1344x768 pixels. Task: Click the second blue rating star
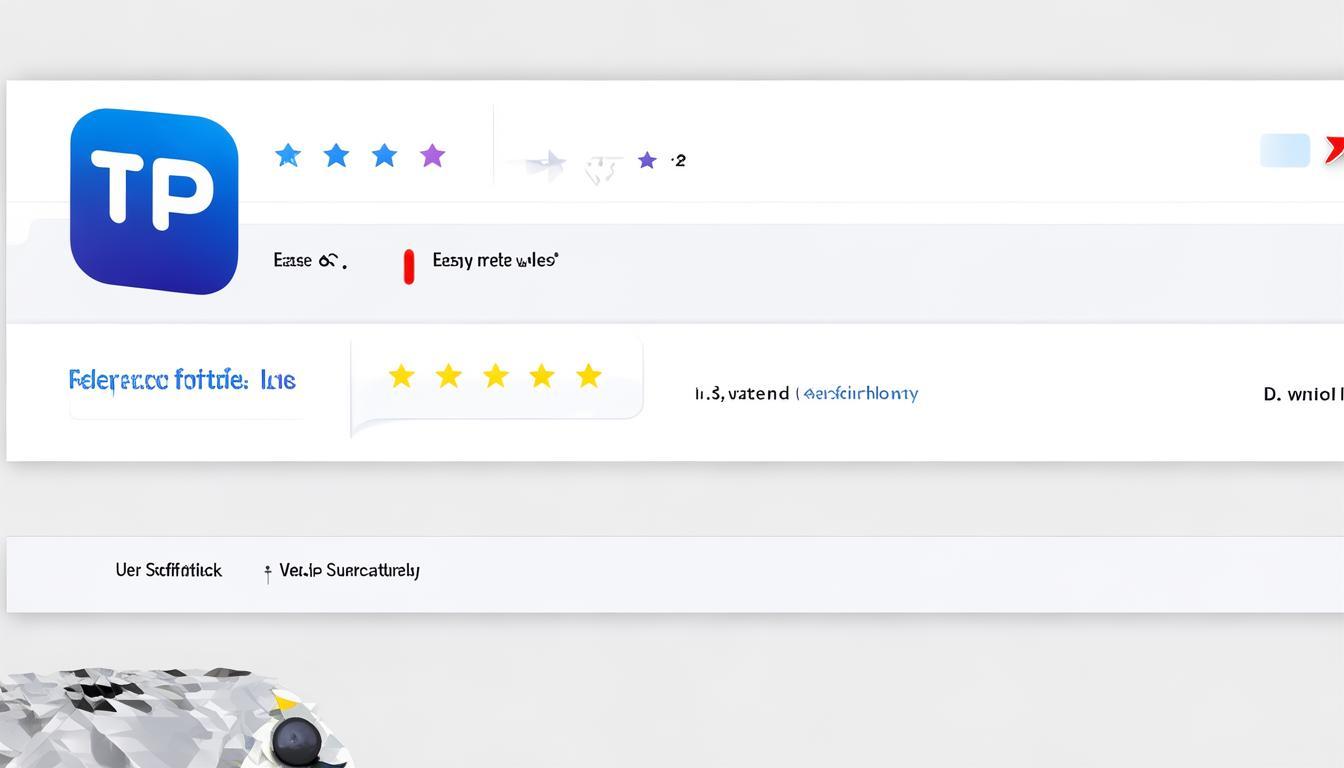pos(337,155)
